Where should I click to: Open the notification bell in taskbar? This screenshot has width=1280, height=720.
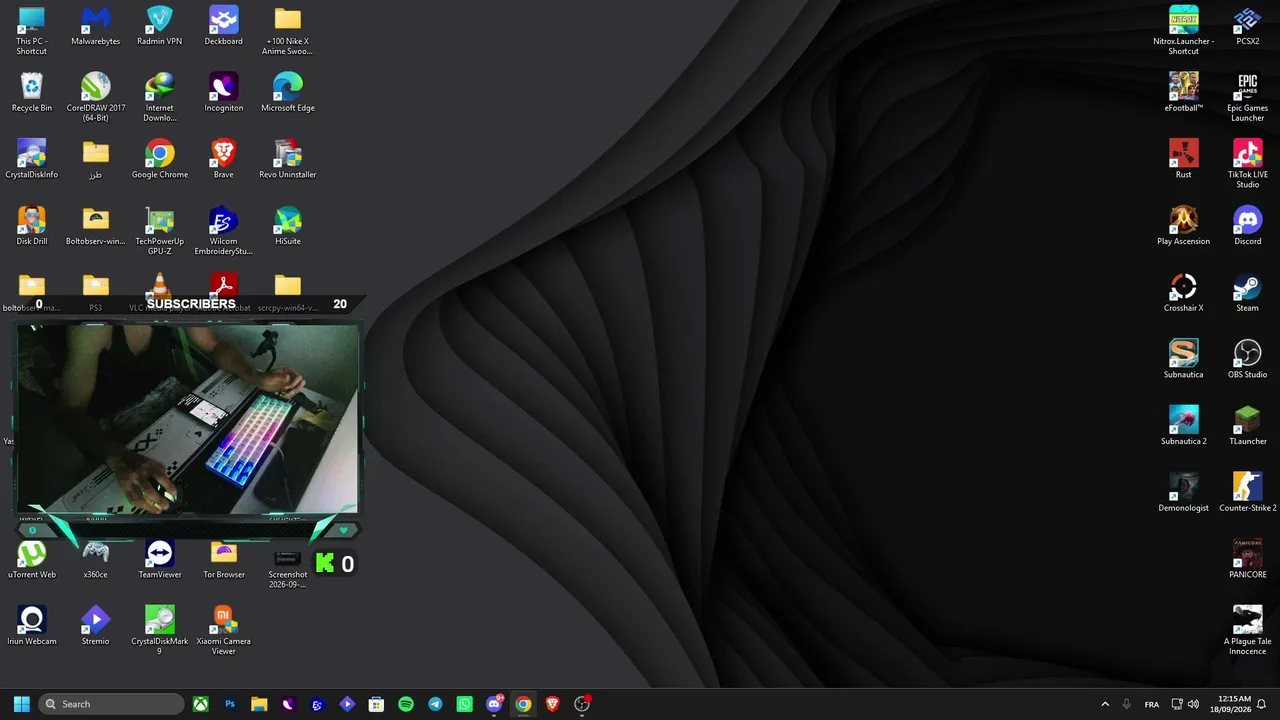click(x=1261, y=704)
